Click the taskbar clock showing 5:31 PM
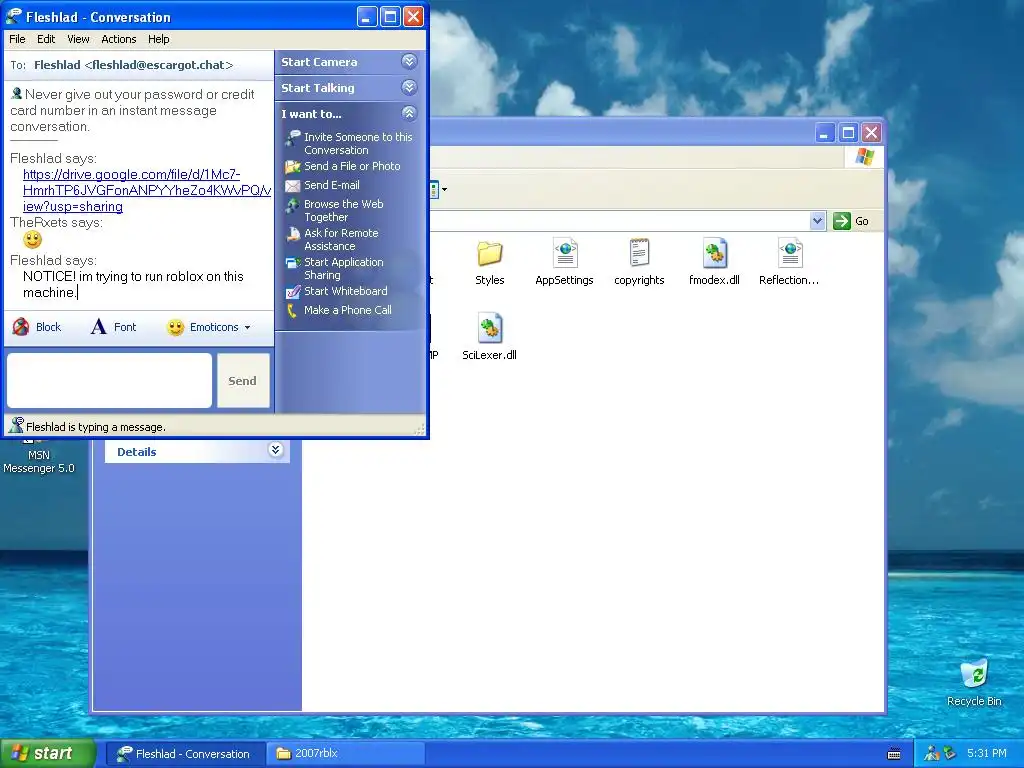The height and width of the screenshot is (768, 1024). (986, 753)
